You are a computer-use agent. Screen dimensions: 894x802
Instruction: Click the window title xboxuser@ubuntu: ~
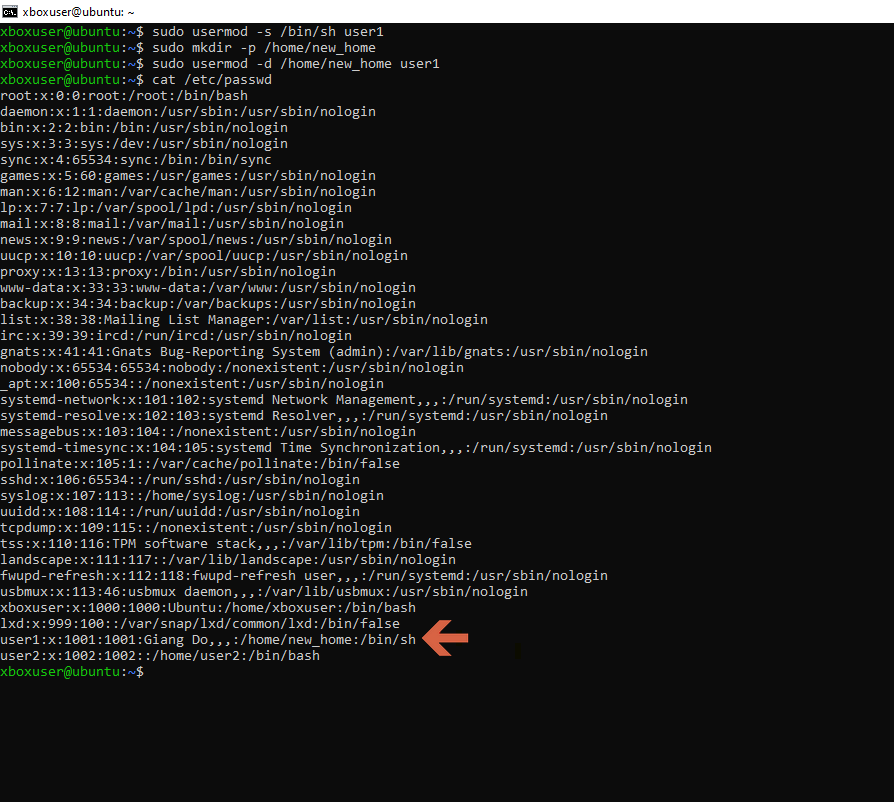click(x=78, y=11)
